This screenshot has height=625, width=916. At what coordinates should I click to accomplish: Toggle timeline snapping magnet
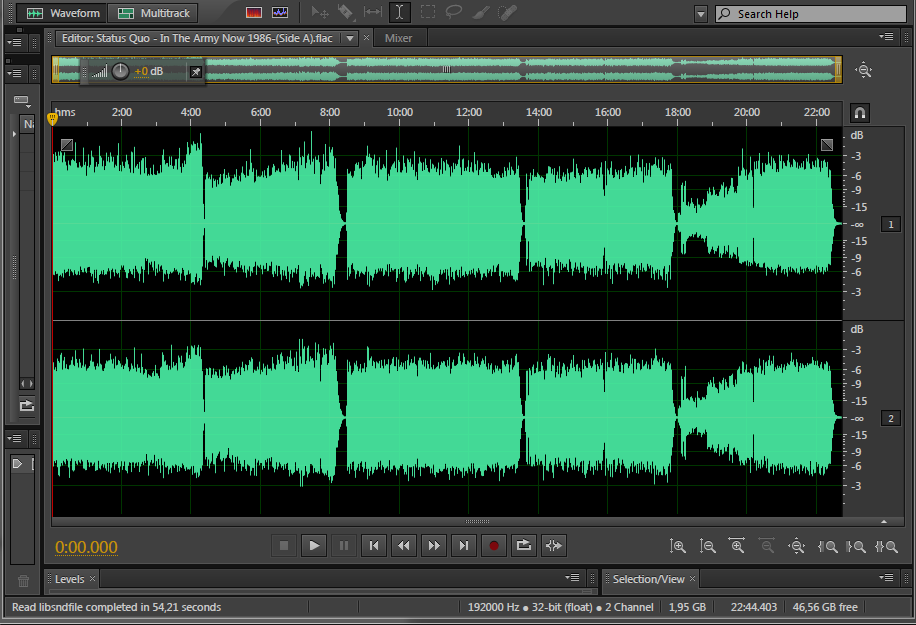coord(860,113)
